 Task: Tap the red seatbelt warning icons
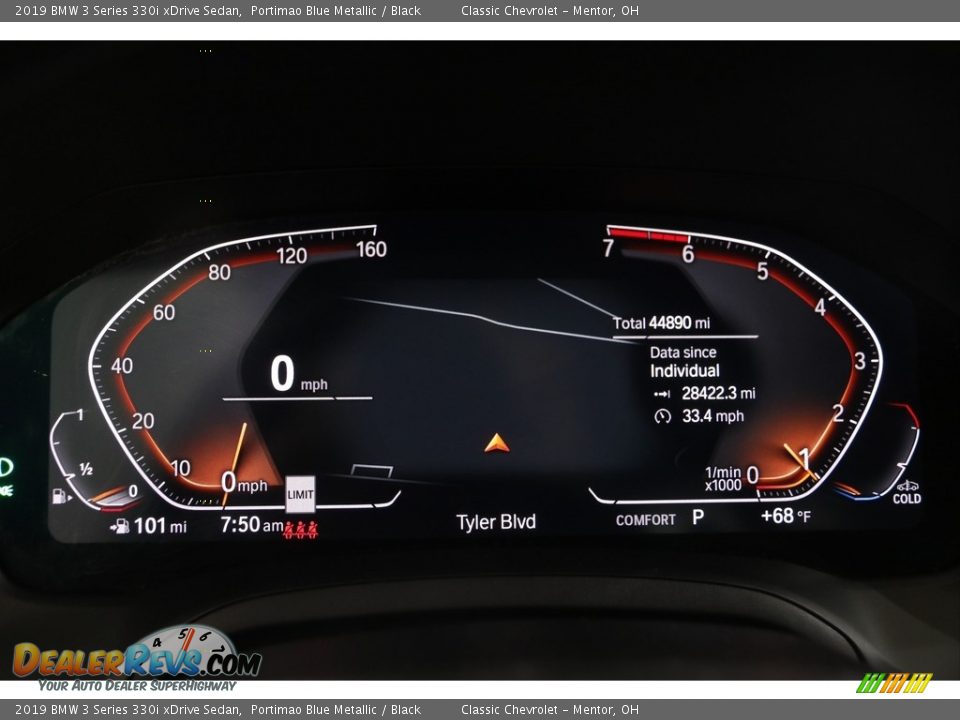[x=301, y=530]
